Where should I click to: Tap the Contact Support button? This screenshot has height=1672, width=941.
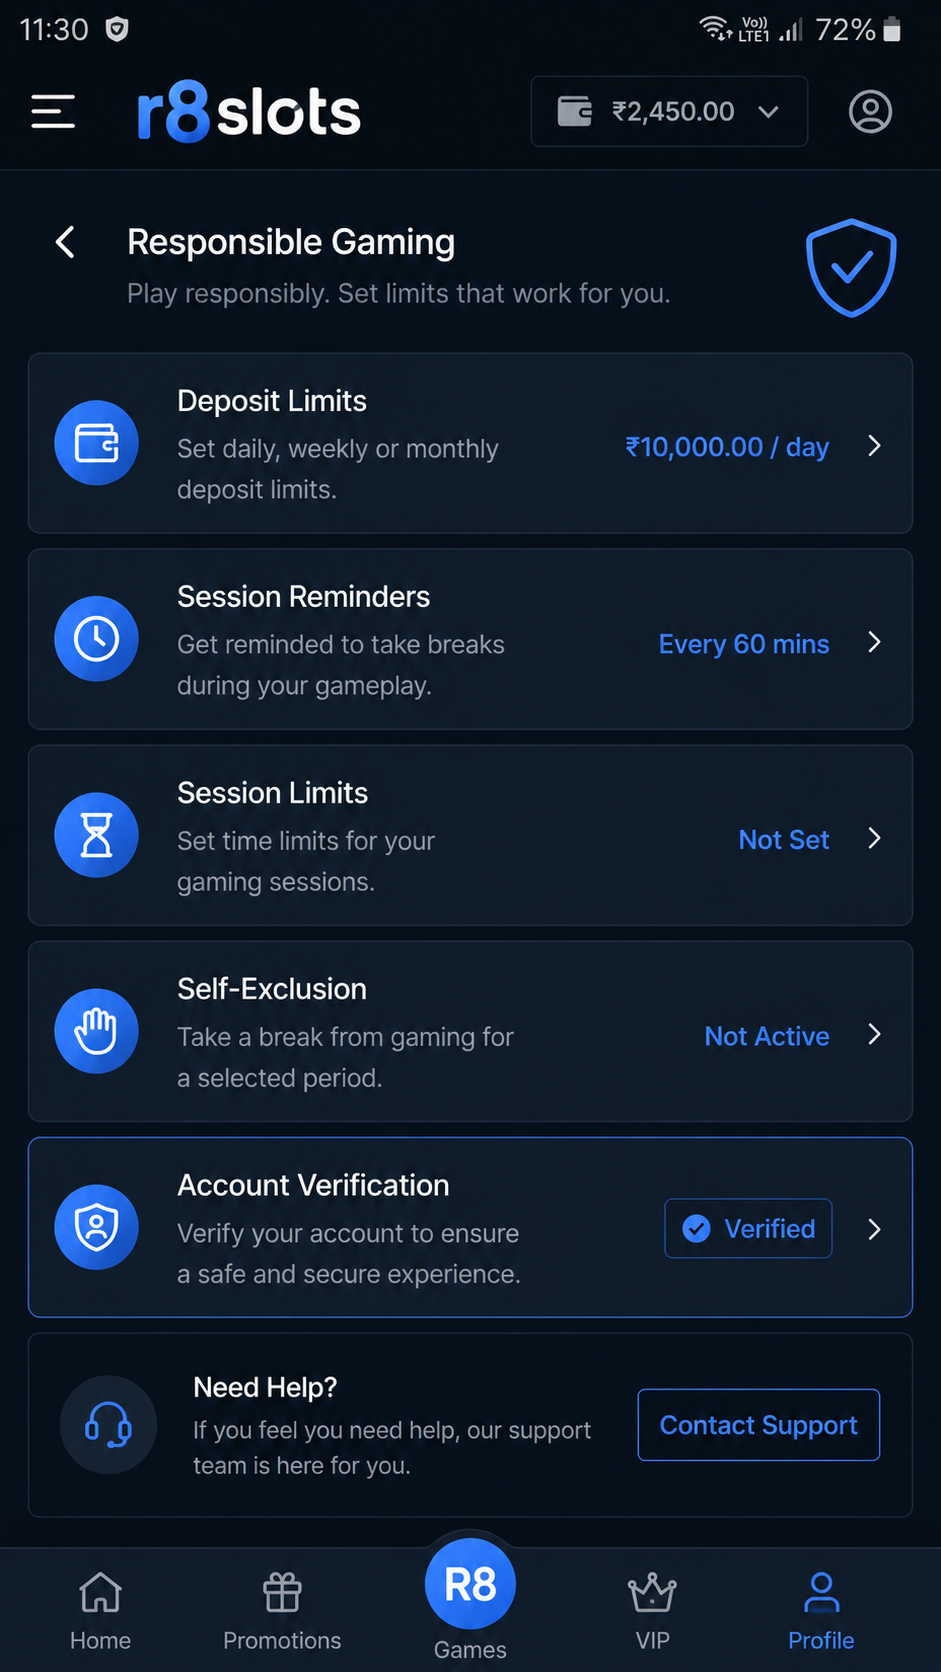tap(759, 1425)
